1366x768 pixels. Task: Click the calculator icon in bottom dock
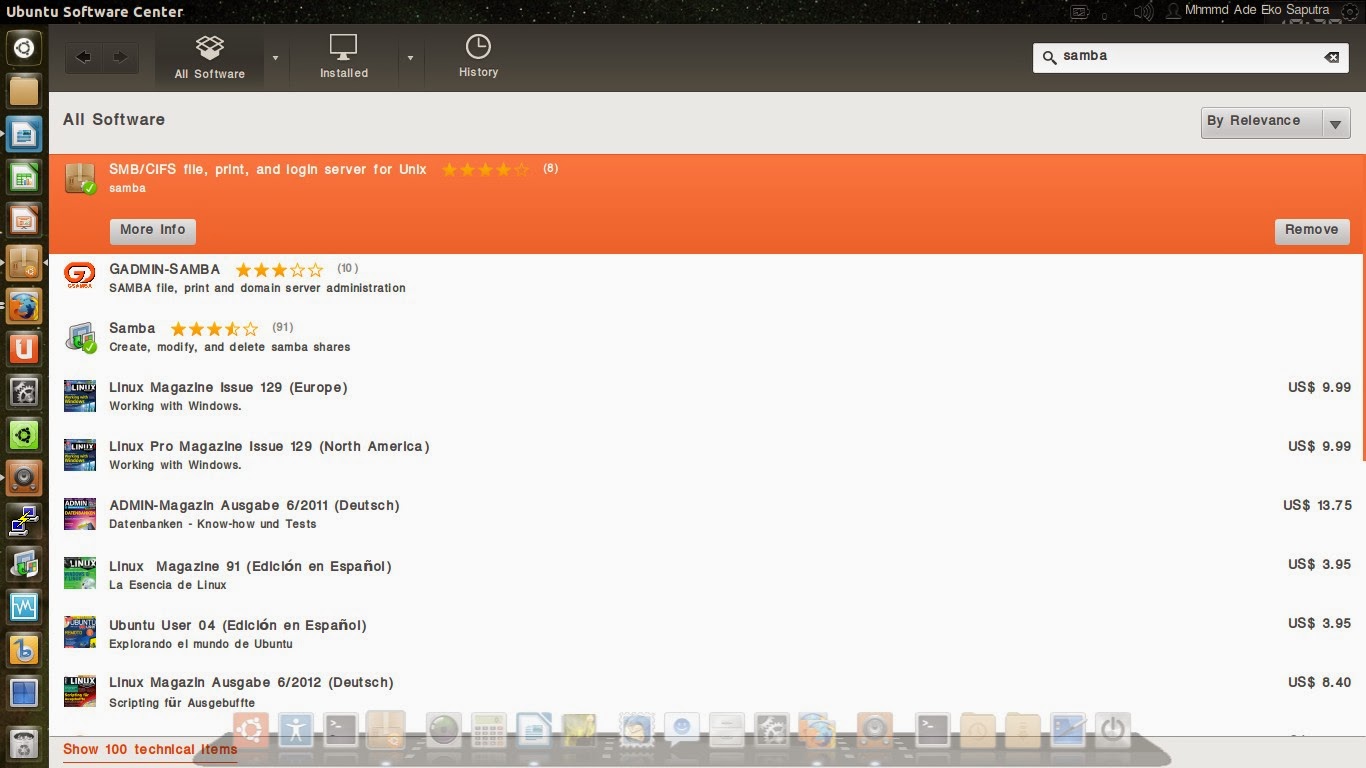coord(488,731)
